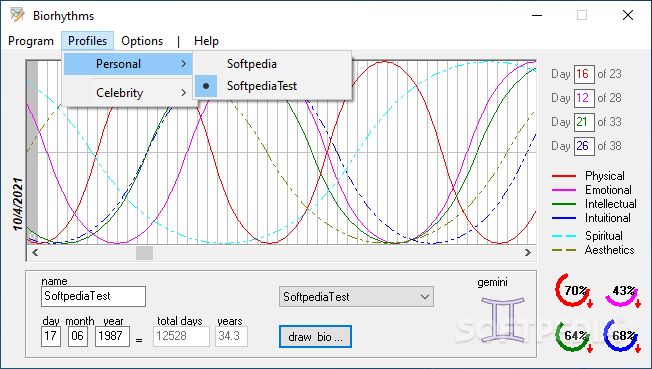Click the gemini zodiac symbol
This screenshot has height=369, width=652.
[x=503, y=319]
